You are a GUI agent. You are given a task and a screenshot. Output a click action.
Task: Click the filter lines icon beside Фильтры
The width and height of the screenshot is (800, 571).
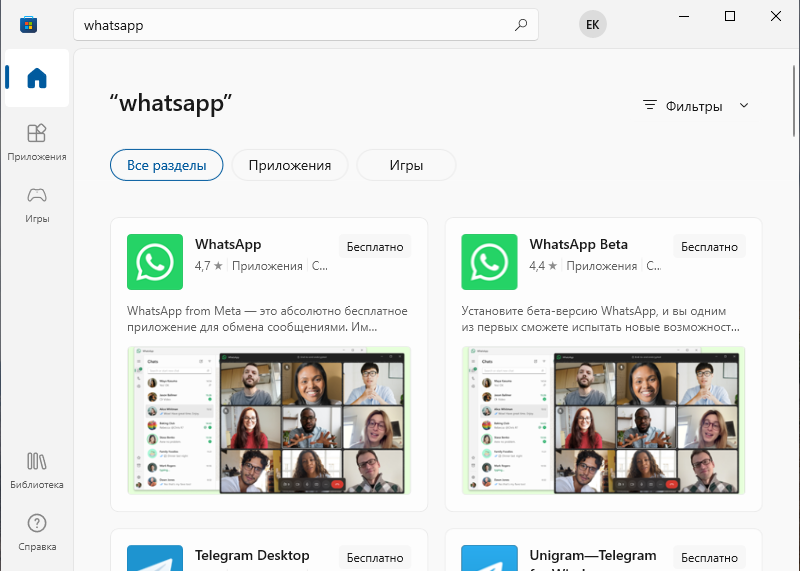pos(649,105)
